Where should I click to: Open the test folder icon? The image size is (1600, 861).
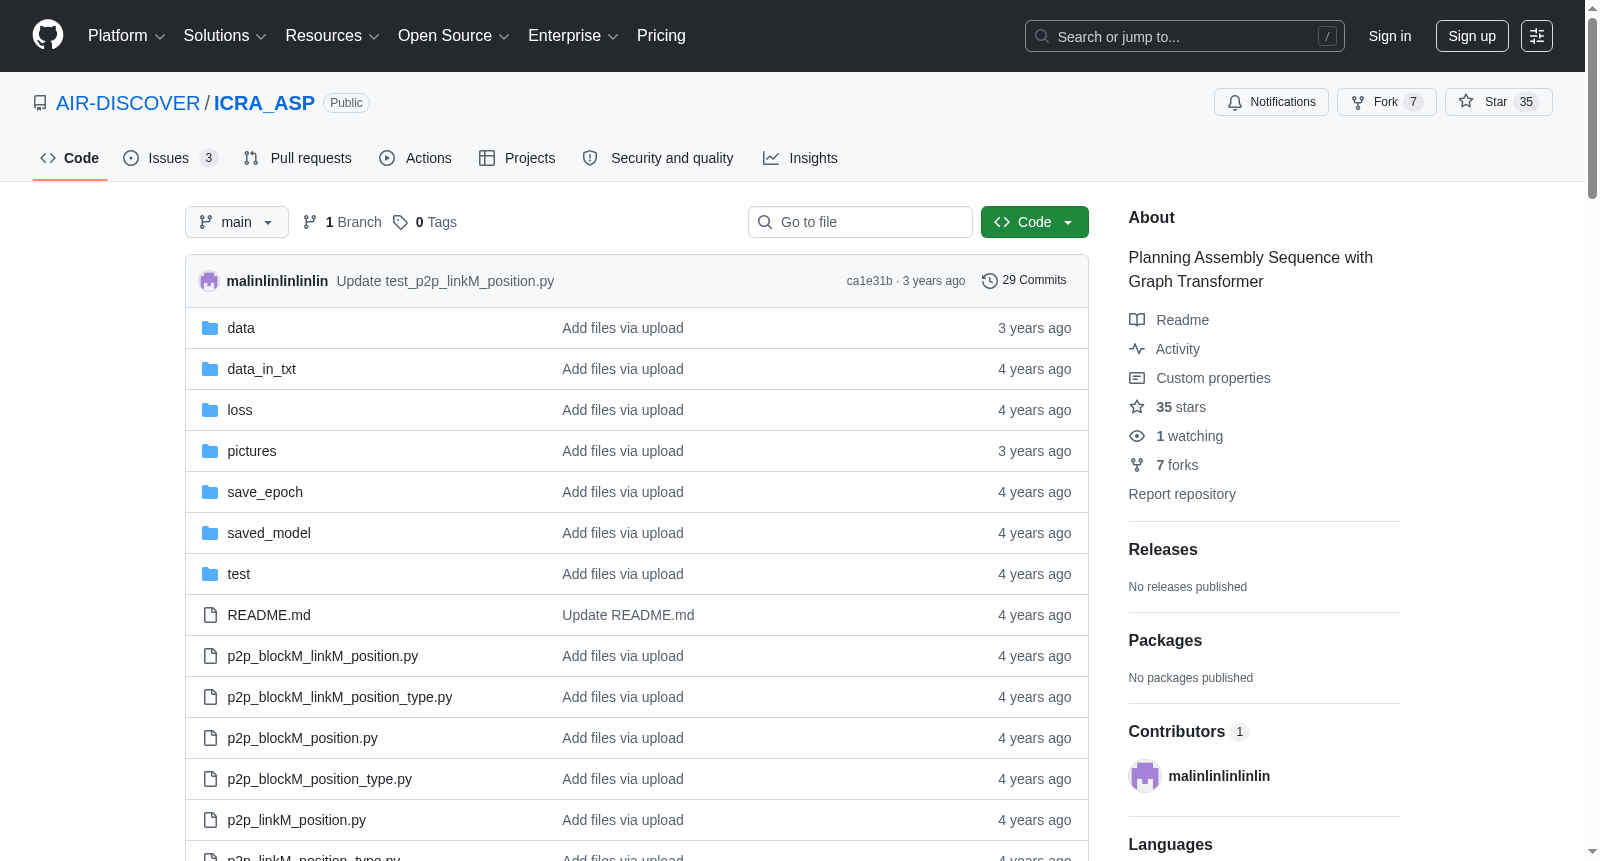(210, 574)
